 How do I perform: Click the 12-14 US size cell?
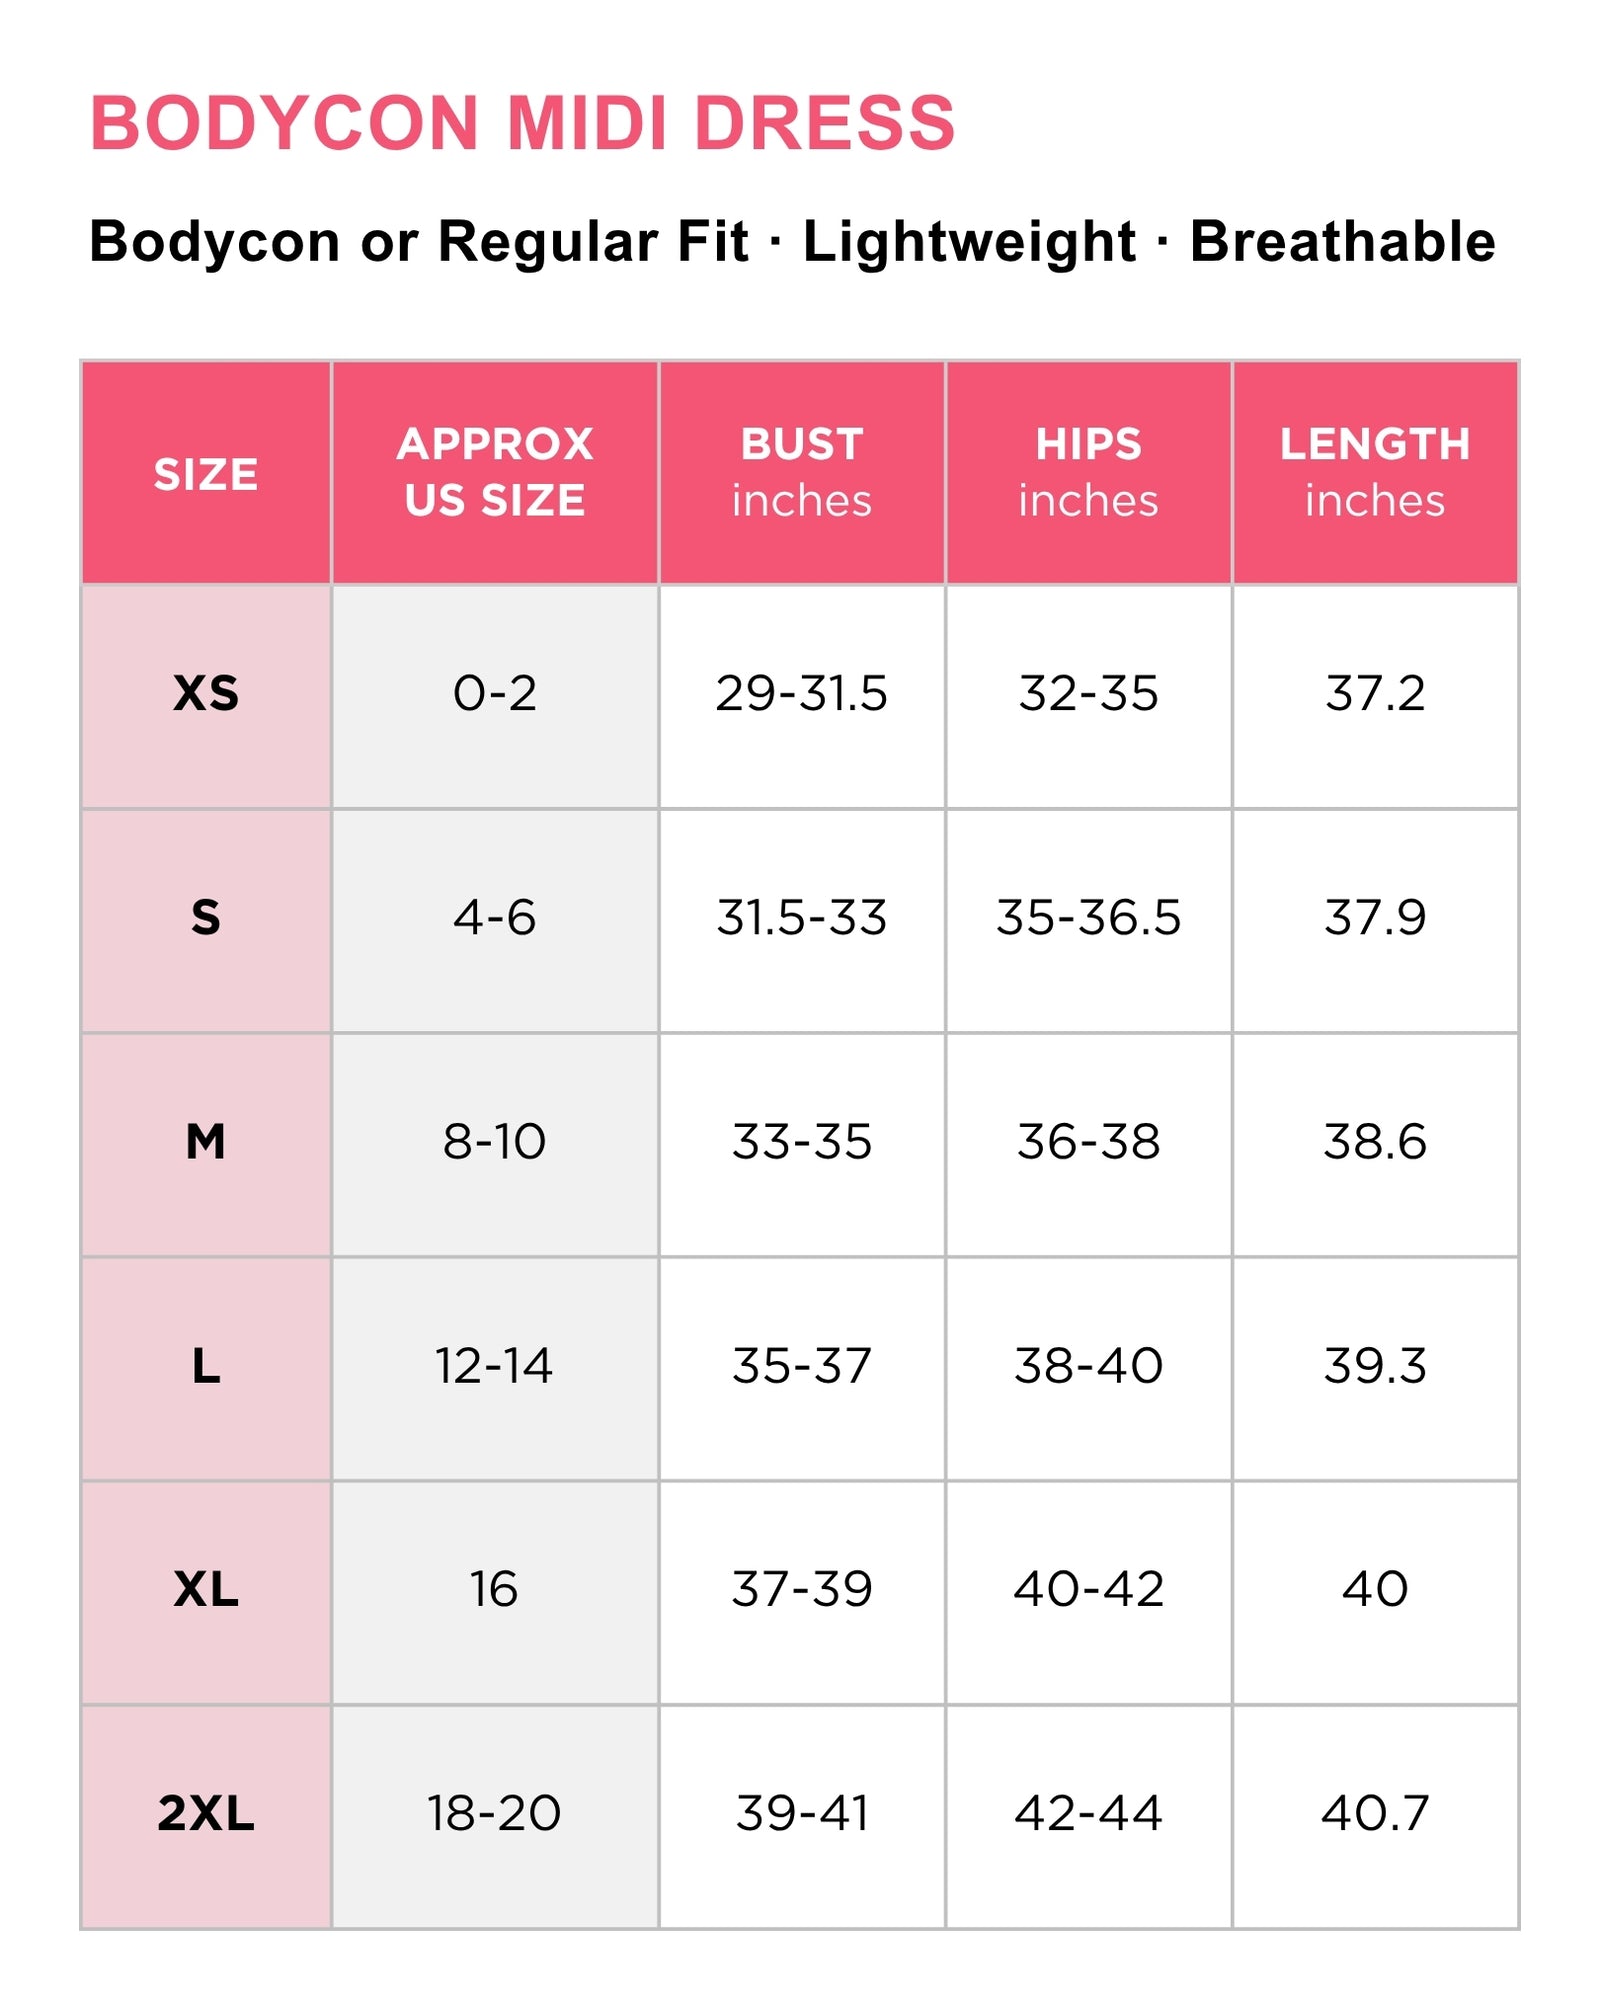point(495,1368)
